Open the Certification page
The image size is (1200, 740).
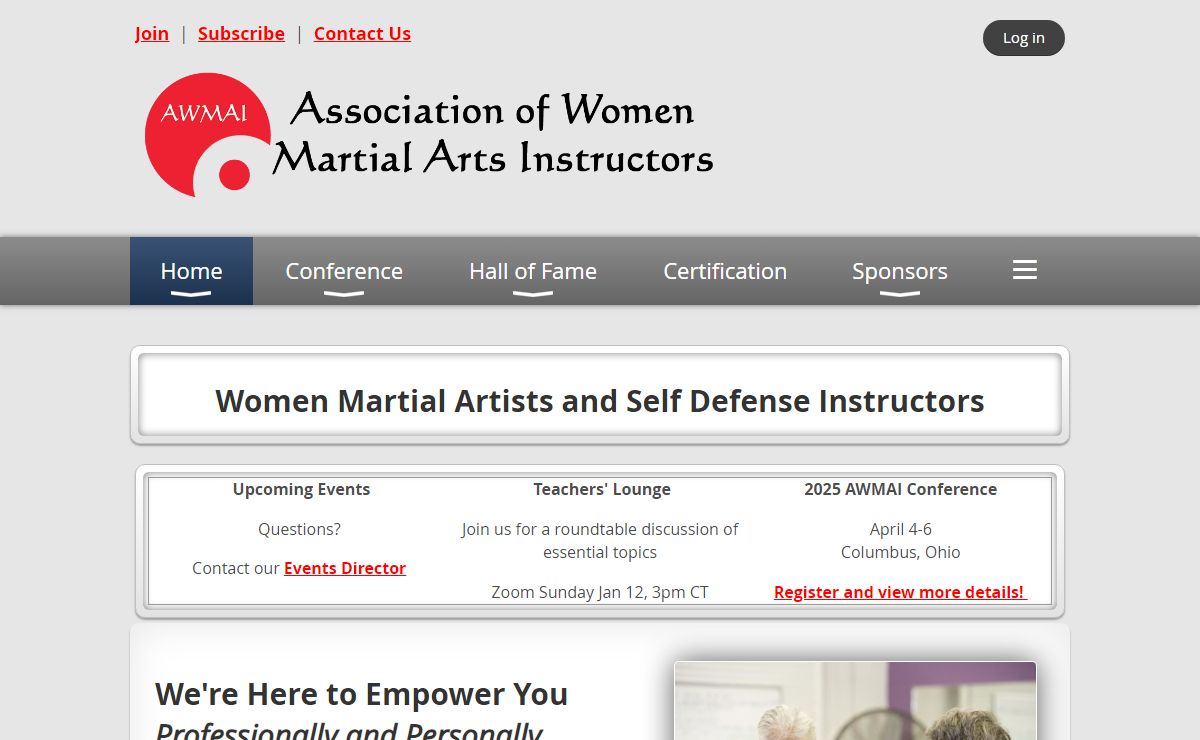725,271
